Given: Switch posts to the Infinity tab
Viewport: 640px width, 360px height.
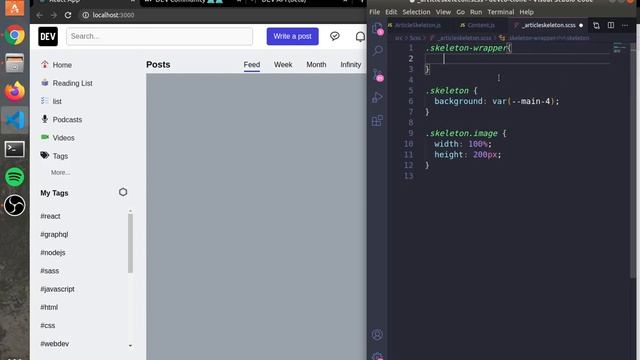Looking at the screenshot, I should (351, 65).
